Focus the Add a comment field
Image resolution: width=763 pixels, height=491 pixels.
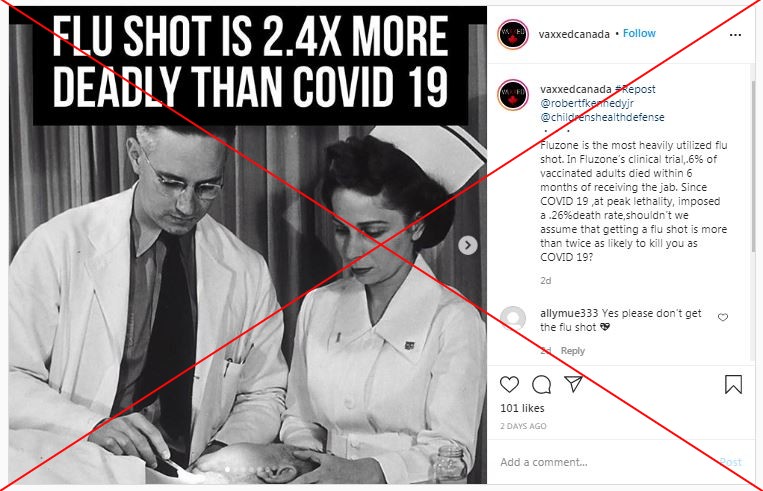click(x=603, y=462)
